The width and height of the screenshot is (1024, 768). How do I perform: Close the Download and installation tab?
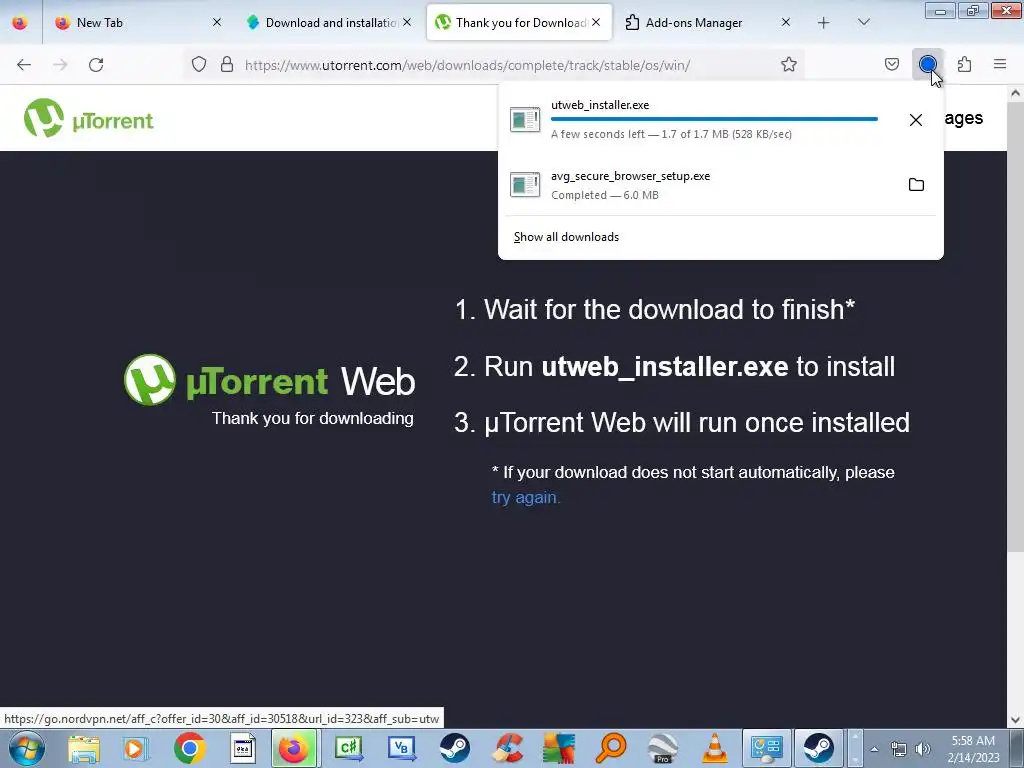pos(407,22)
